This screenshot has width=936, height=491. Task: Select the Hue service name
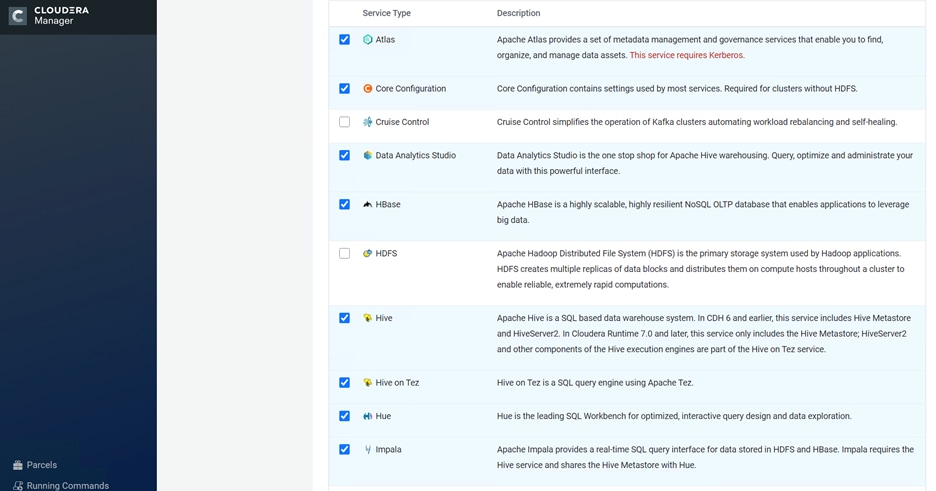[383, 416]
